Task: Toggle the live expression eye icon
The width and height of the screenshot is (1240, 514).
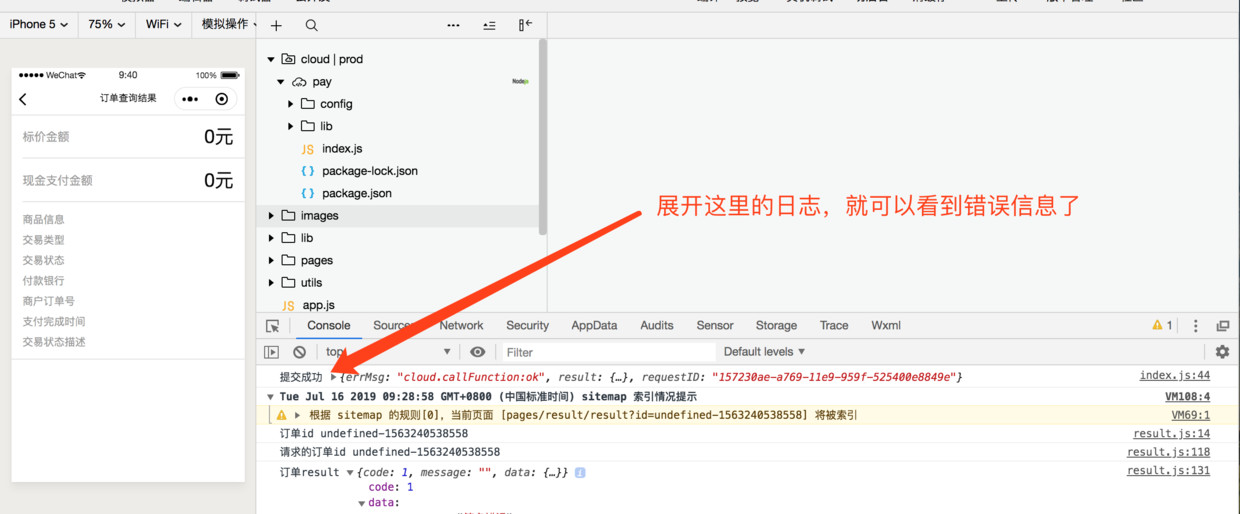Action: 478,352
